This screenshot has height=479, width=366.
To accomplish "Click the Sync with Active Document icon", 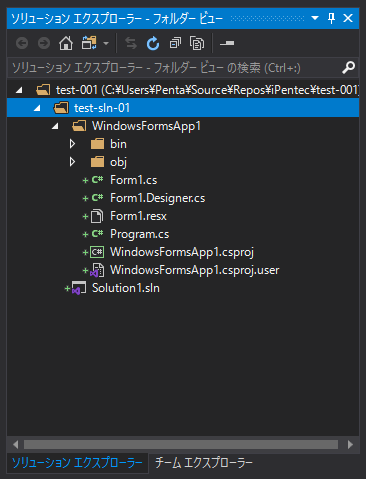I will point(131,43).
